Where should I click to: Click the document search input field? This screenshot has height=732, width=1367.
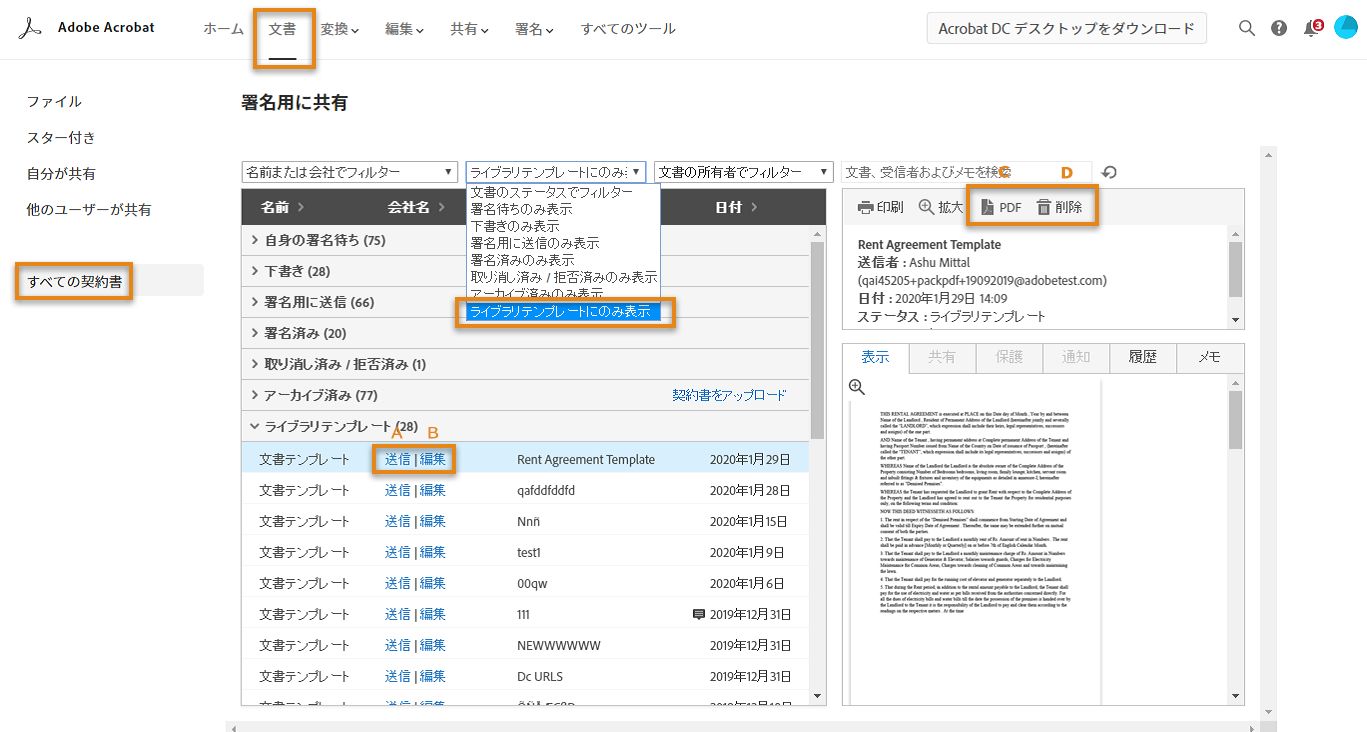965,172
